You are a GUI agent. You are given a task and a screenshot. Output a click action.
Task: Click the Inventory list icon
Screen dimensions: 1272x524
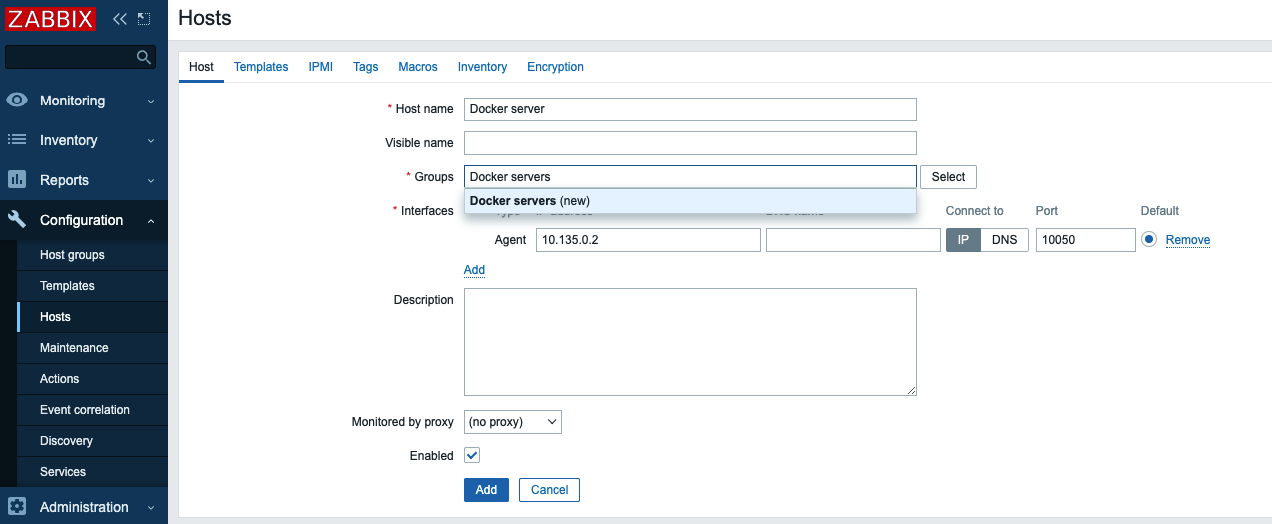(x=17, y=140)
